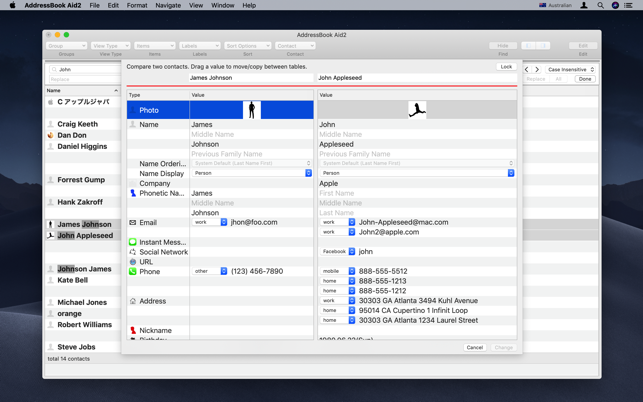This screenshot has height=402, width=643.
Task: Click the Phonetic Name blue icon
Action: click(x=133, y=193)
